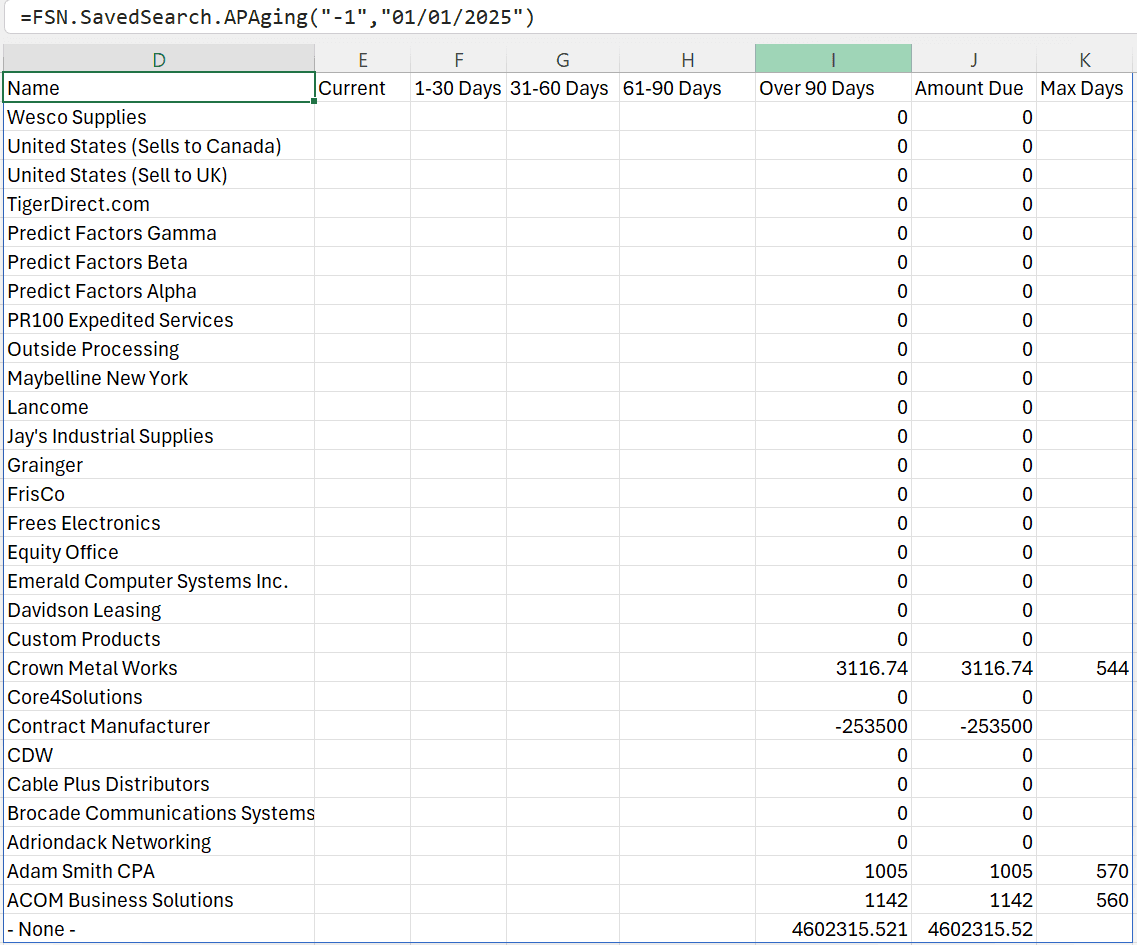1137x945 pixels.
Task: Click the Over 90 Days header cell
Action: point(833,88)
